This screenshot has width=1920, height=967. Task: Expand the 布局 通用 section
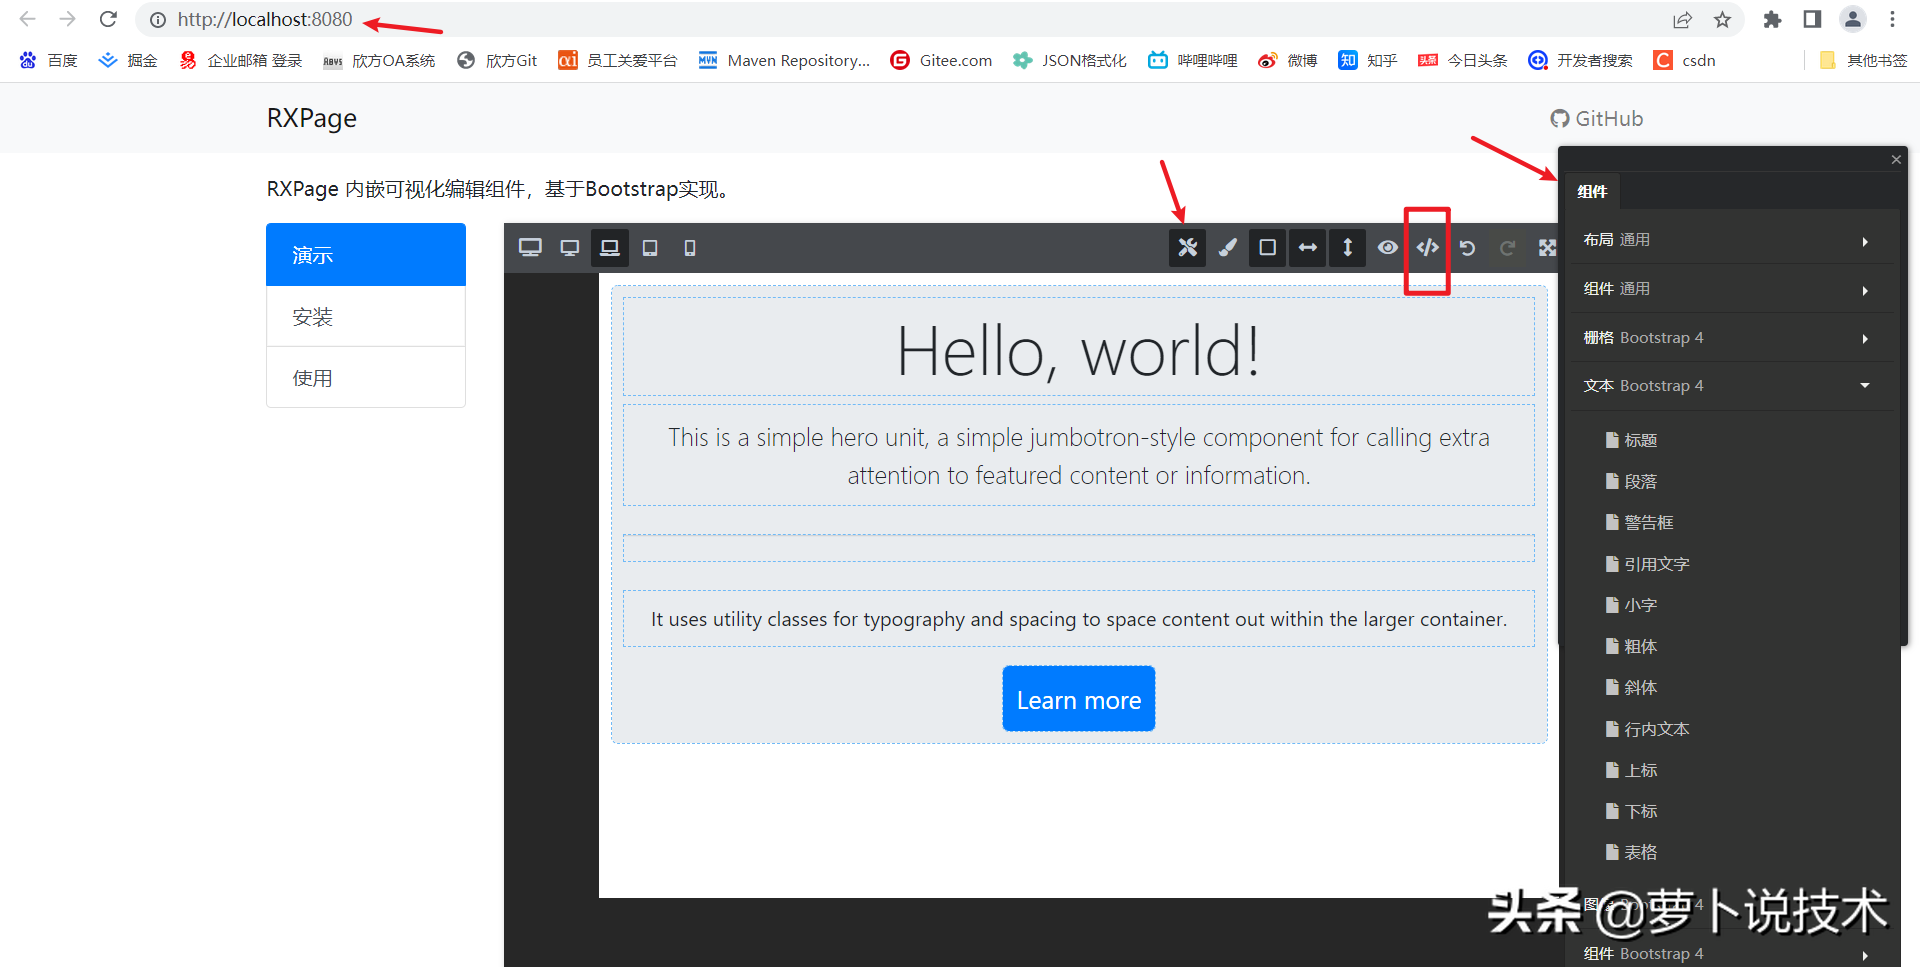pos(1731,240)
